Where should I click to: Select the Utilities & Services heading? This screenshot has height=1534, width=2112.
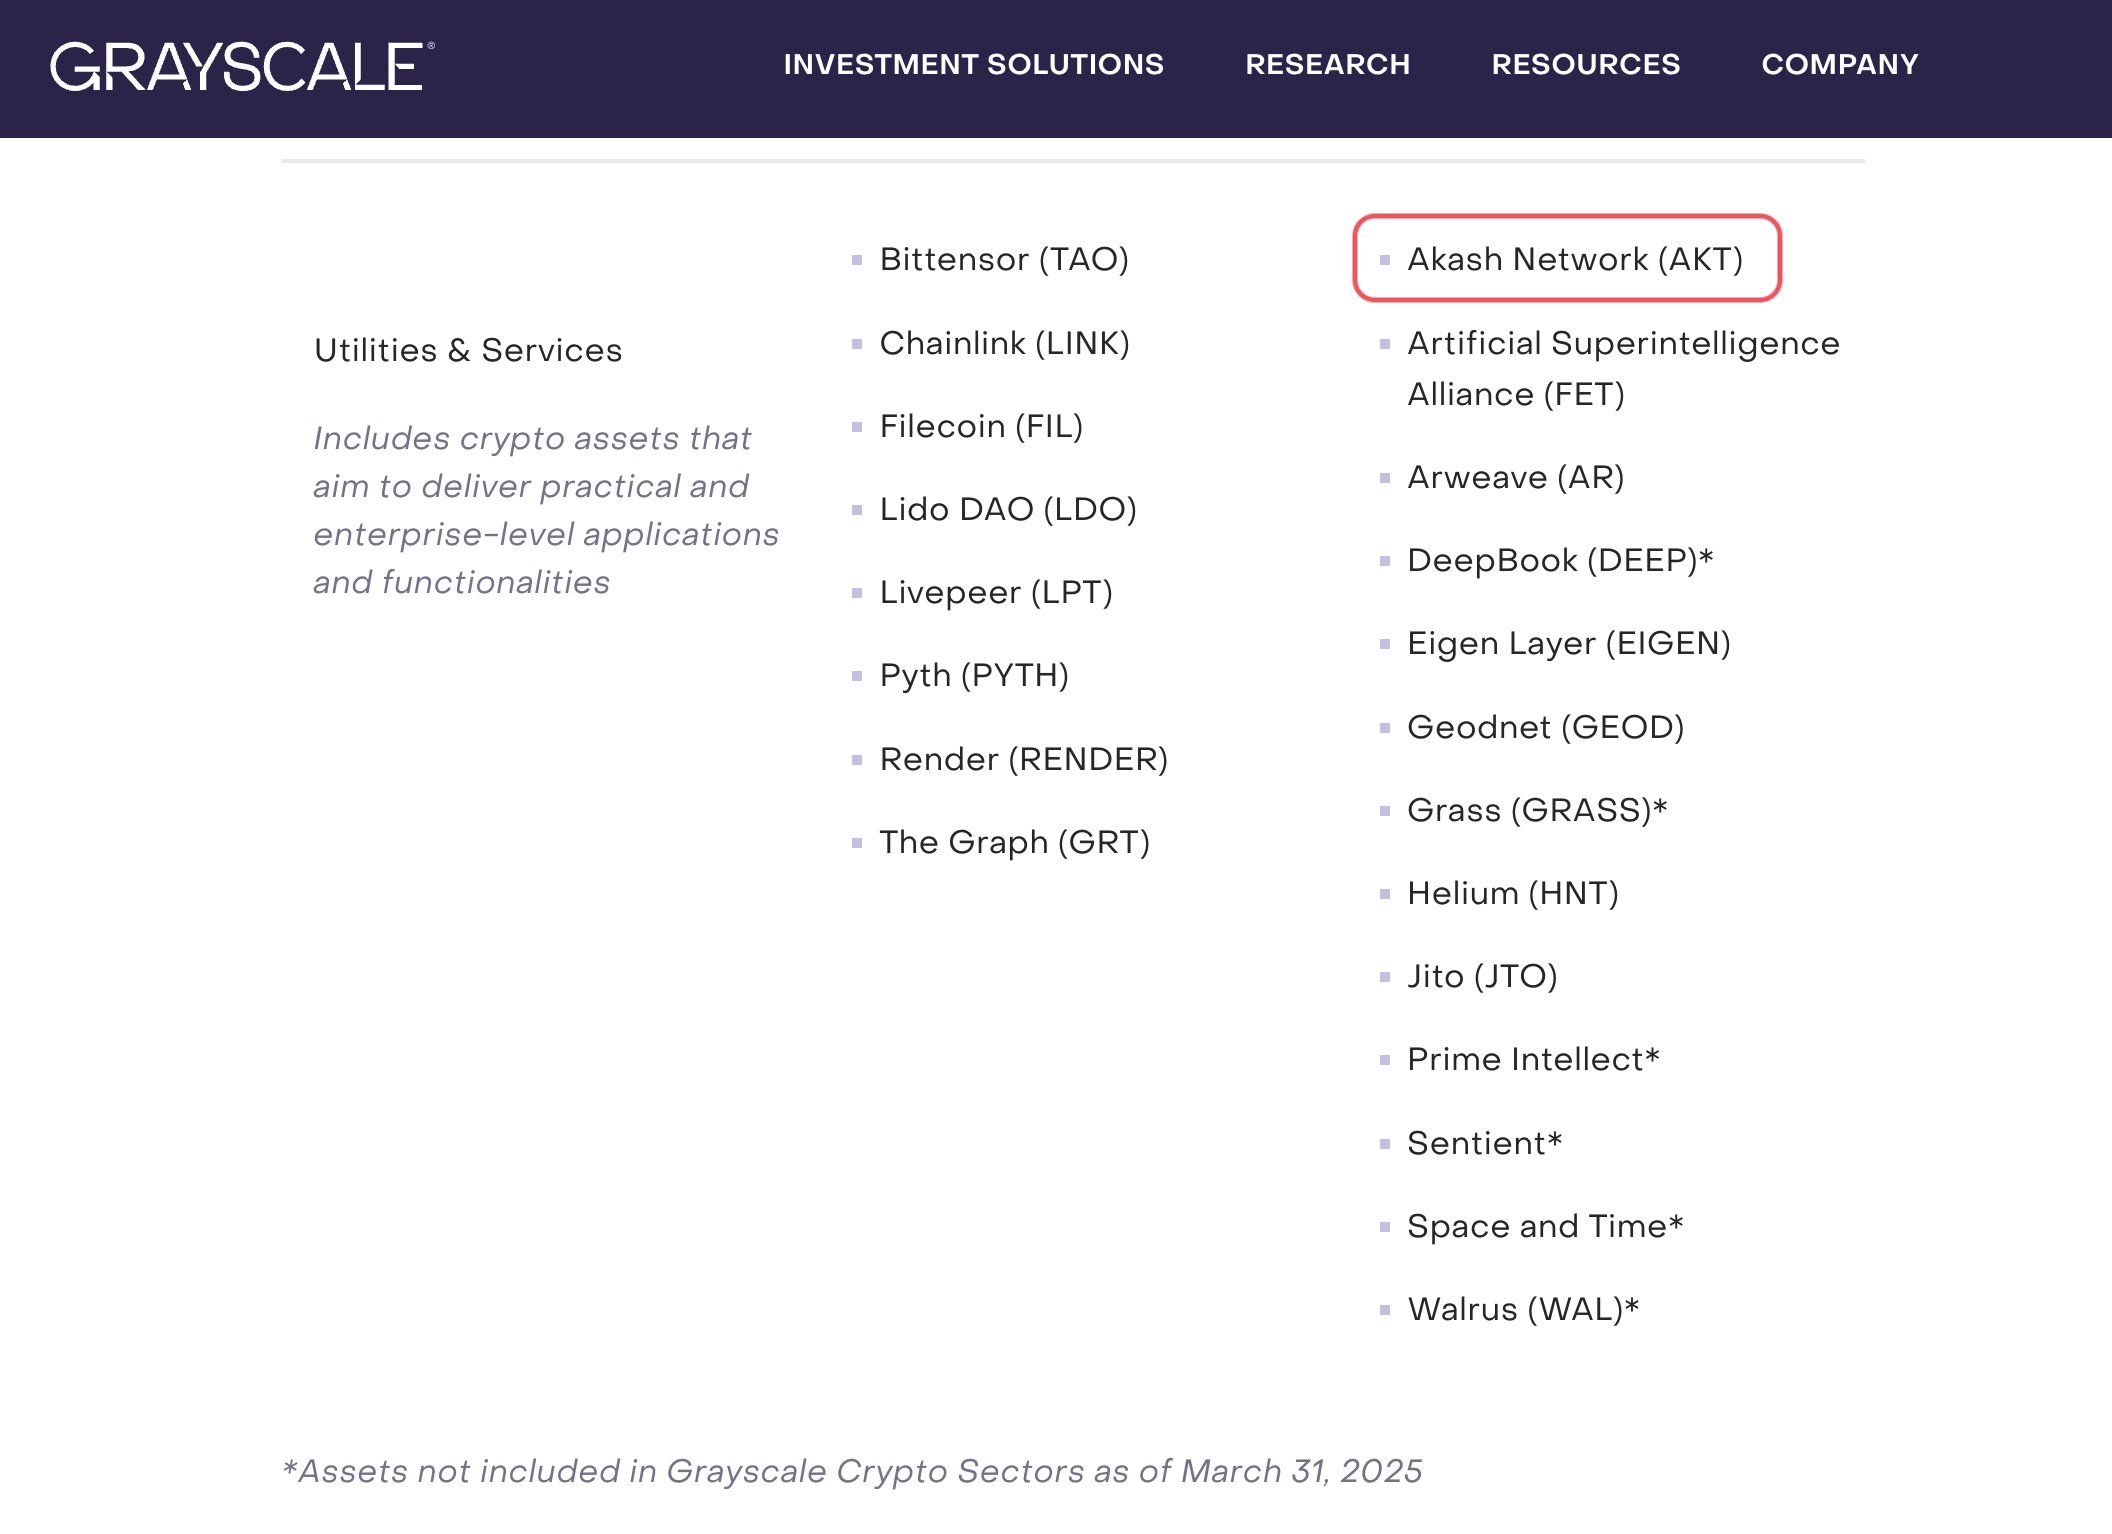tap(468, 350)
